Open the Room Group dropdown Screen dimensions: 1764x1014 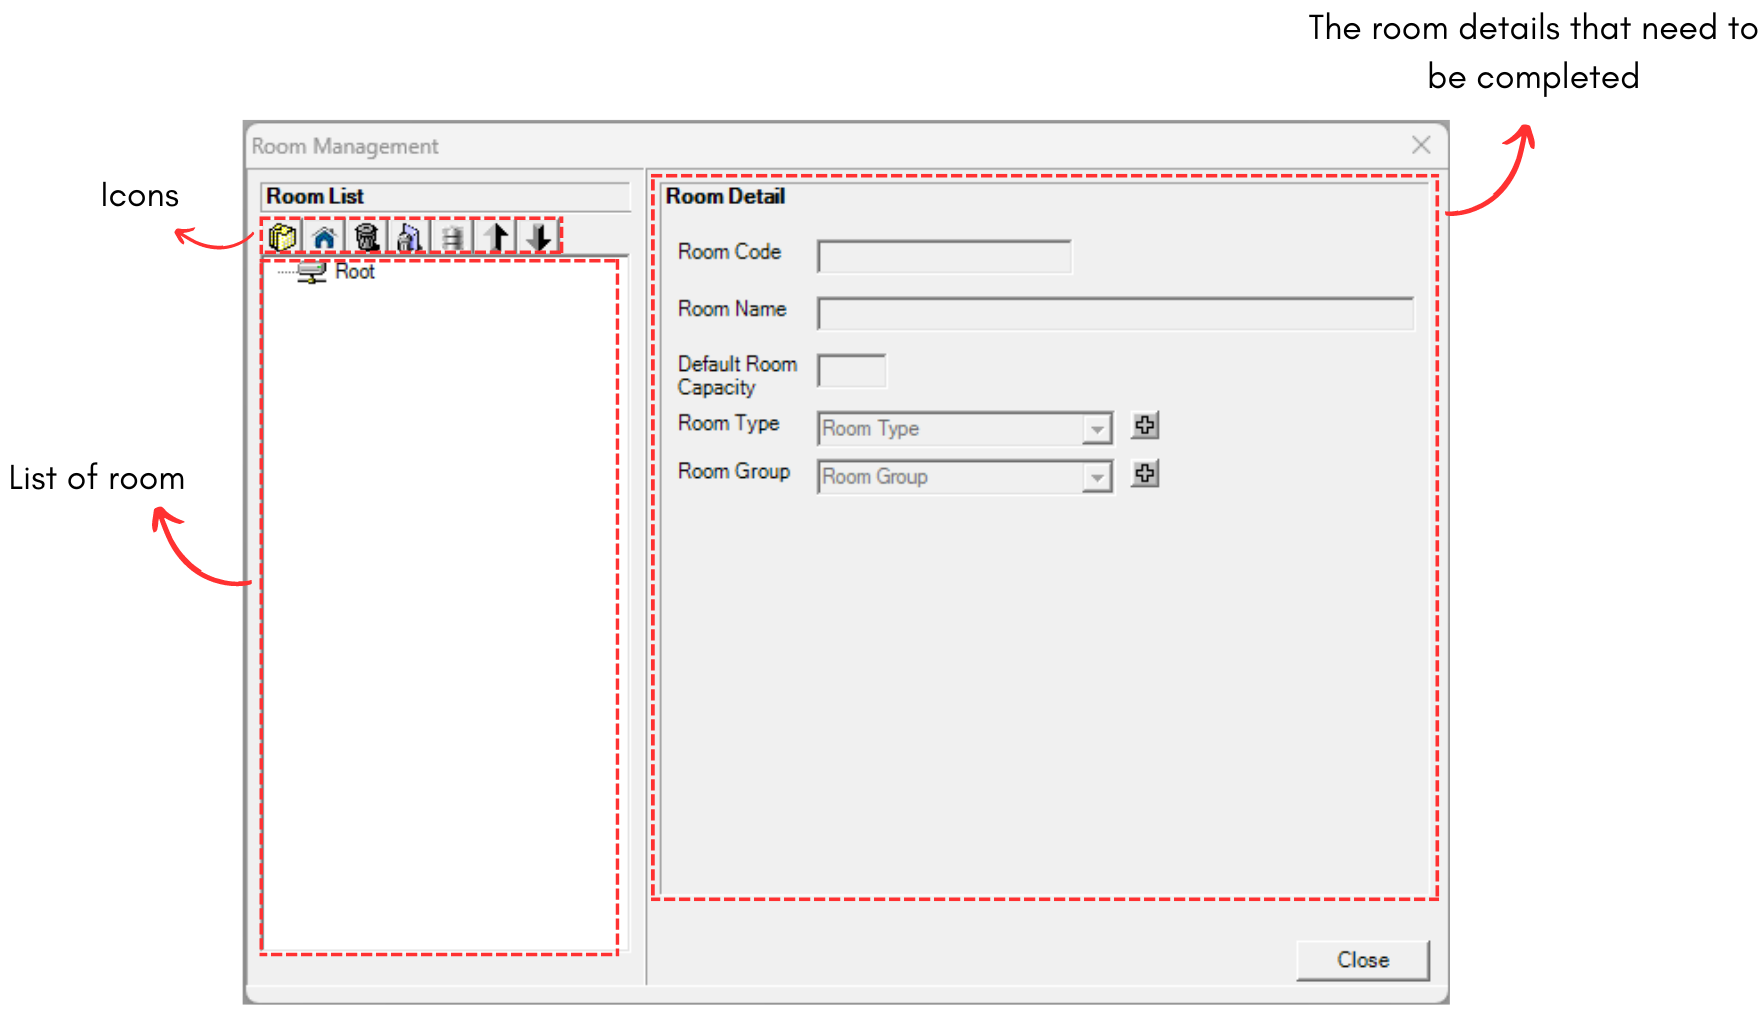tap(1098, 477)
